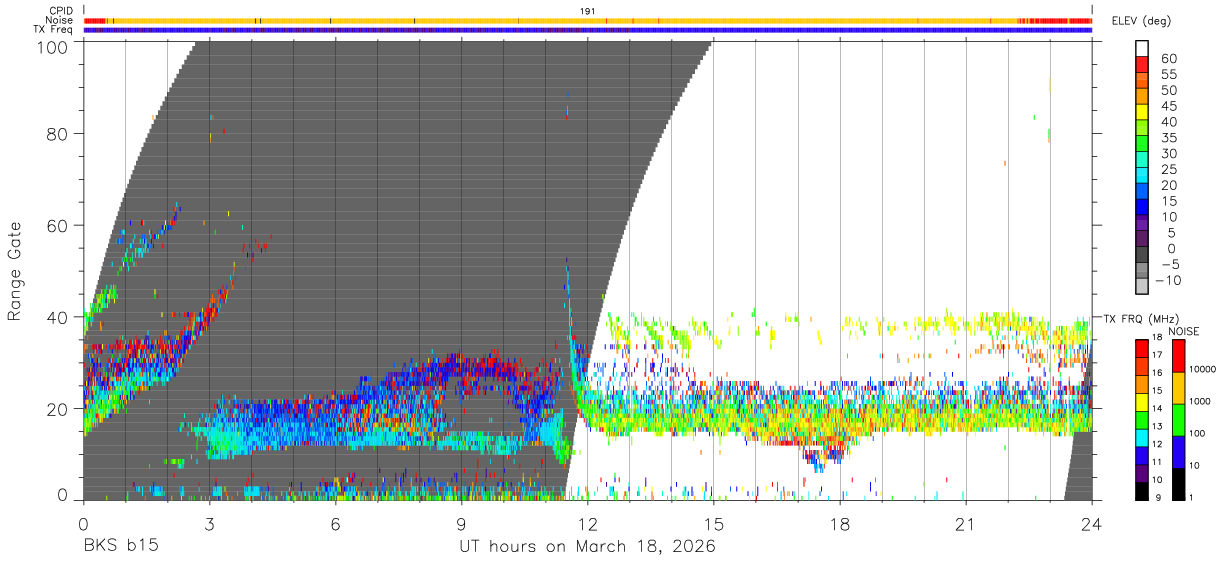The image size is (1228, 567).
Task: Select the red top segment of the TX FRQ colorbar
Action: pyautogui.click(x=1142, y=346)
